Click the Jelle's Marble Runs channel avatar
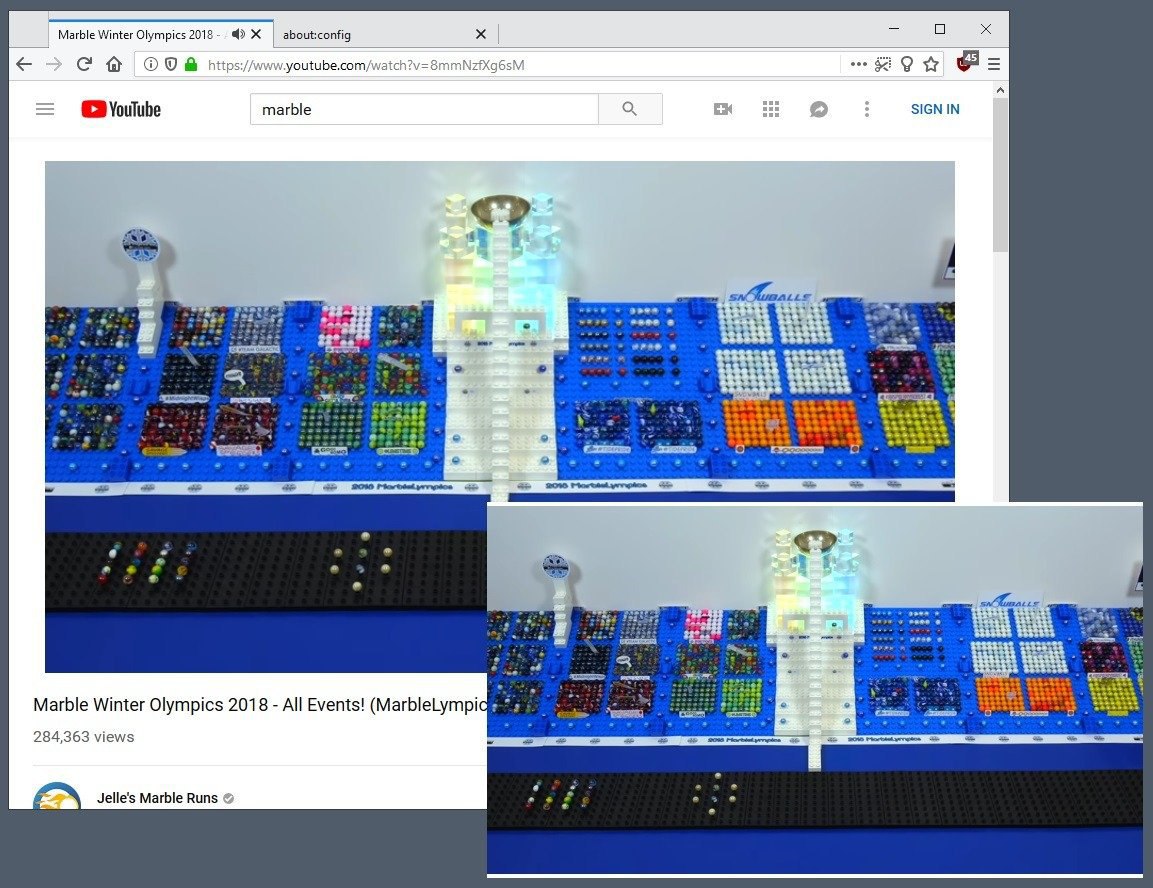Screen dimensions: 1153x888 click(x=57, y=795)
